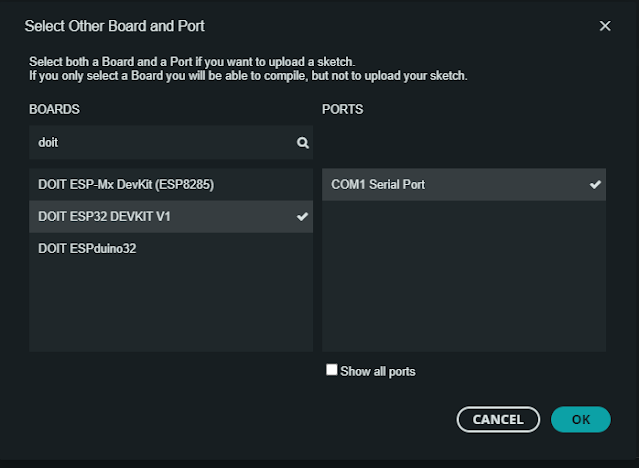Click the "If you only select a Board" note
Screen dimensions: 639x468
(248, 75)
